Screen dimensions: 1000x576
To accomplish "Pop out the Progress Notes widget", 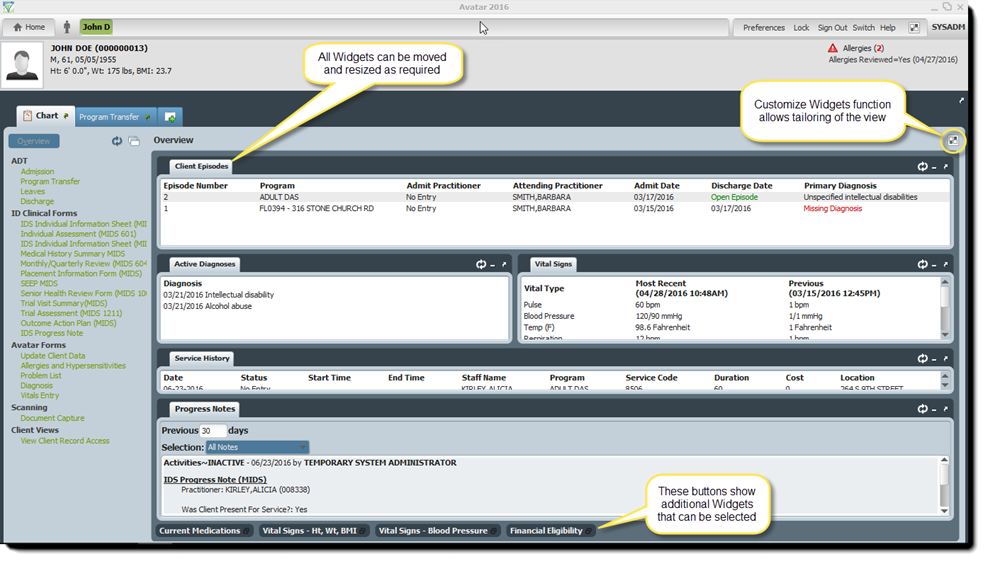I will (946, 409).
